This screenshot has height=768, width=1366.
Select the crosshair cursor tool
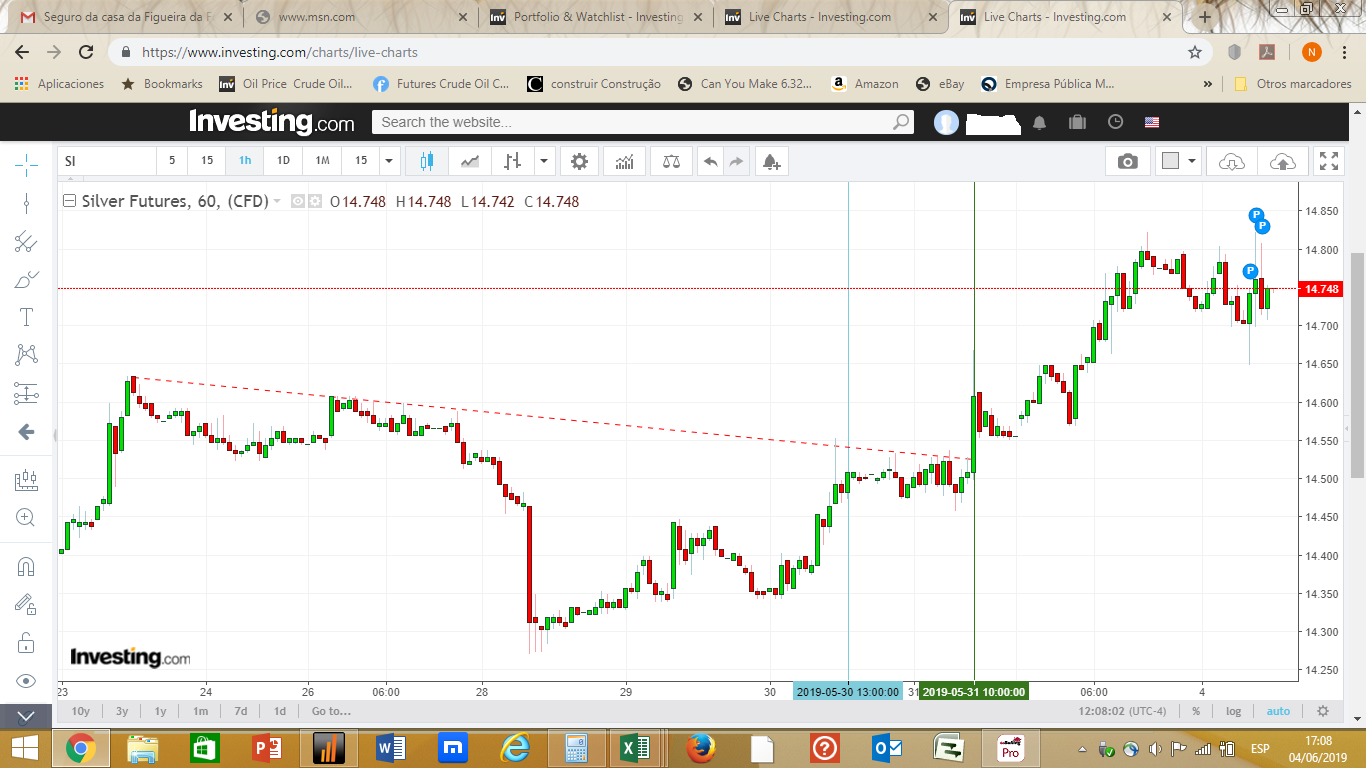26,163
